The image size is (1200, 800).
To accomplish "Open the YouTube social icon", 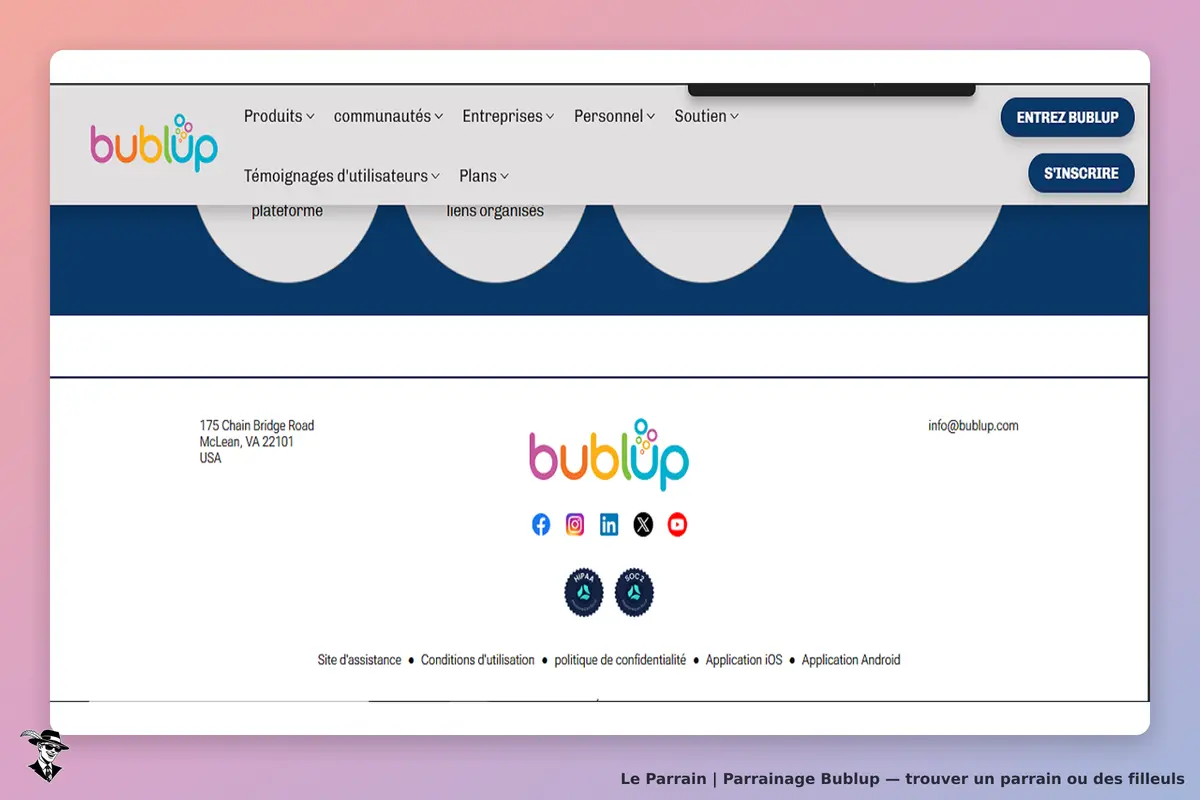I will [x=677, y=525].
